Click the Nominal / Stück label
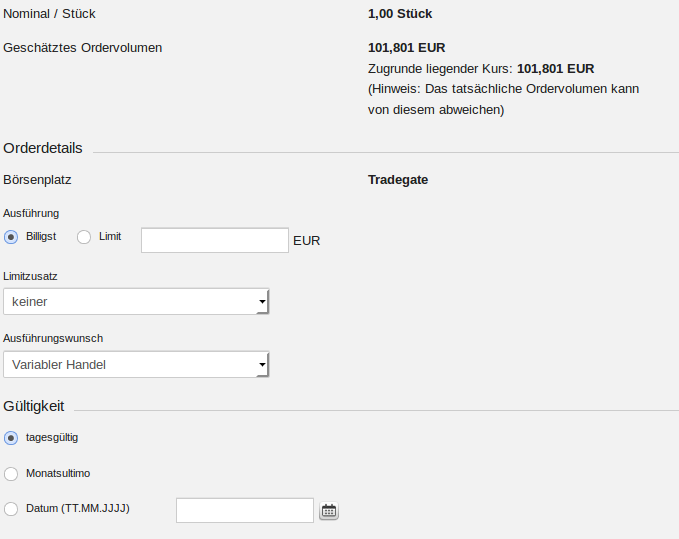 pos(50,14)
